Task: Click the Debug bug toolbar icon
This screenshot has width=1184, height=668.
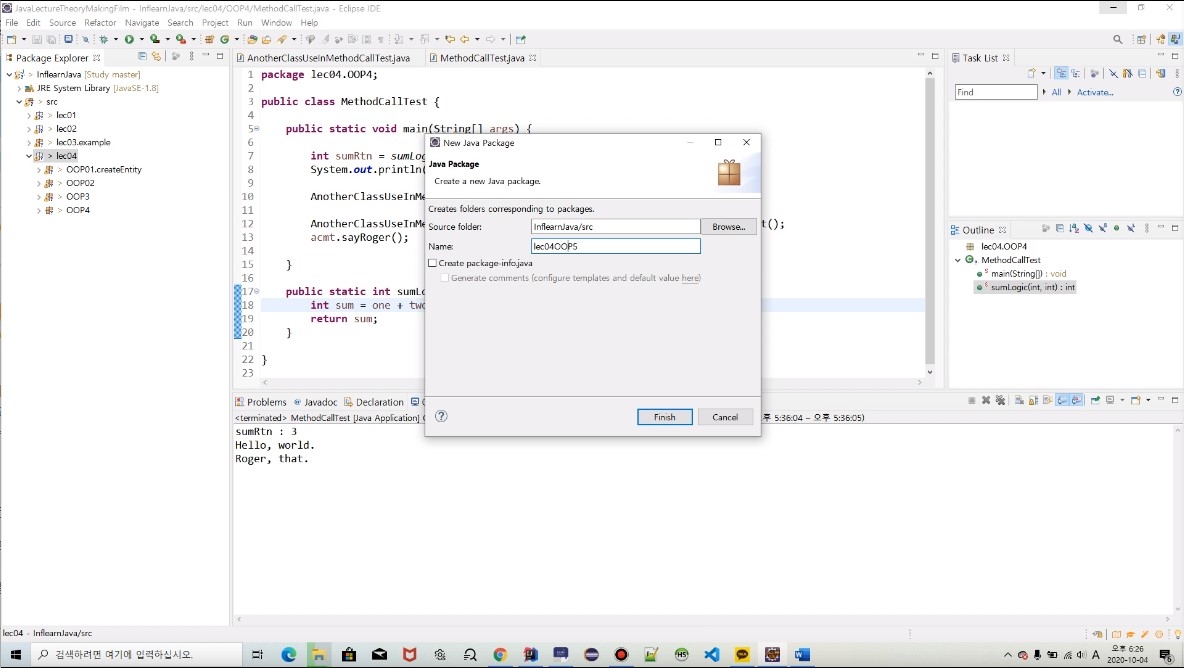Action: point(103,39)
